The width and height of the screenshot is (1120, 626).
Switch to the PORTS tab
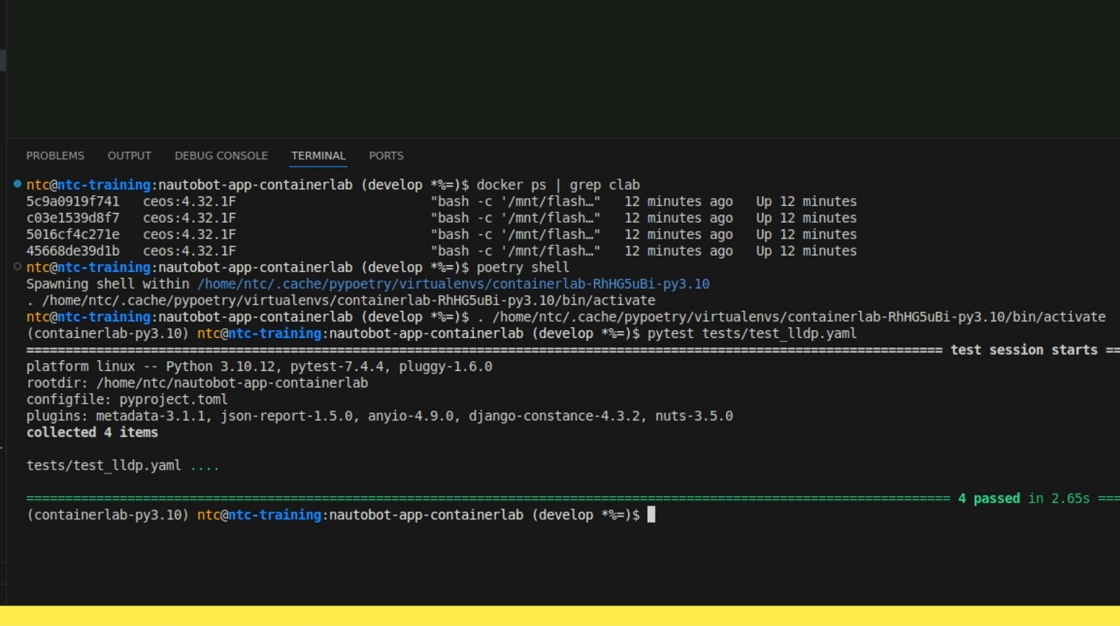click(386, 156)
